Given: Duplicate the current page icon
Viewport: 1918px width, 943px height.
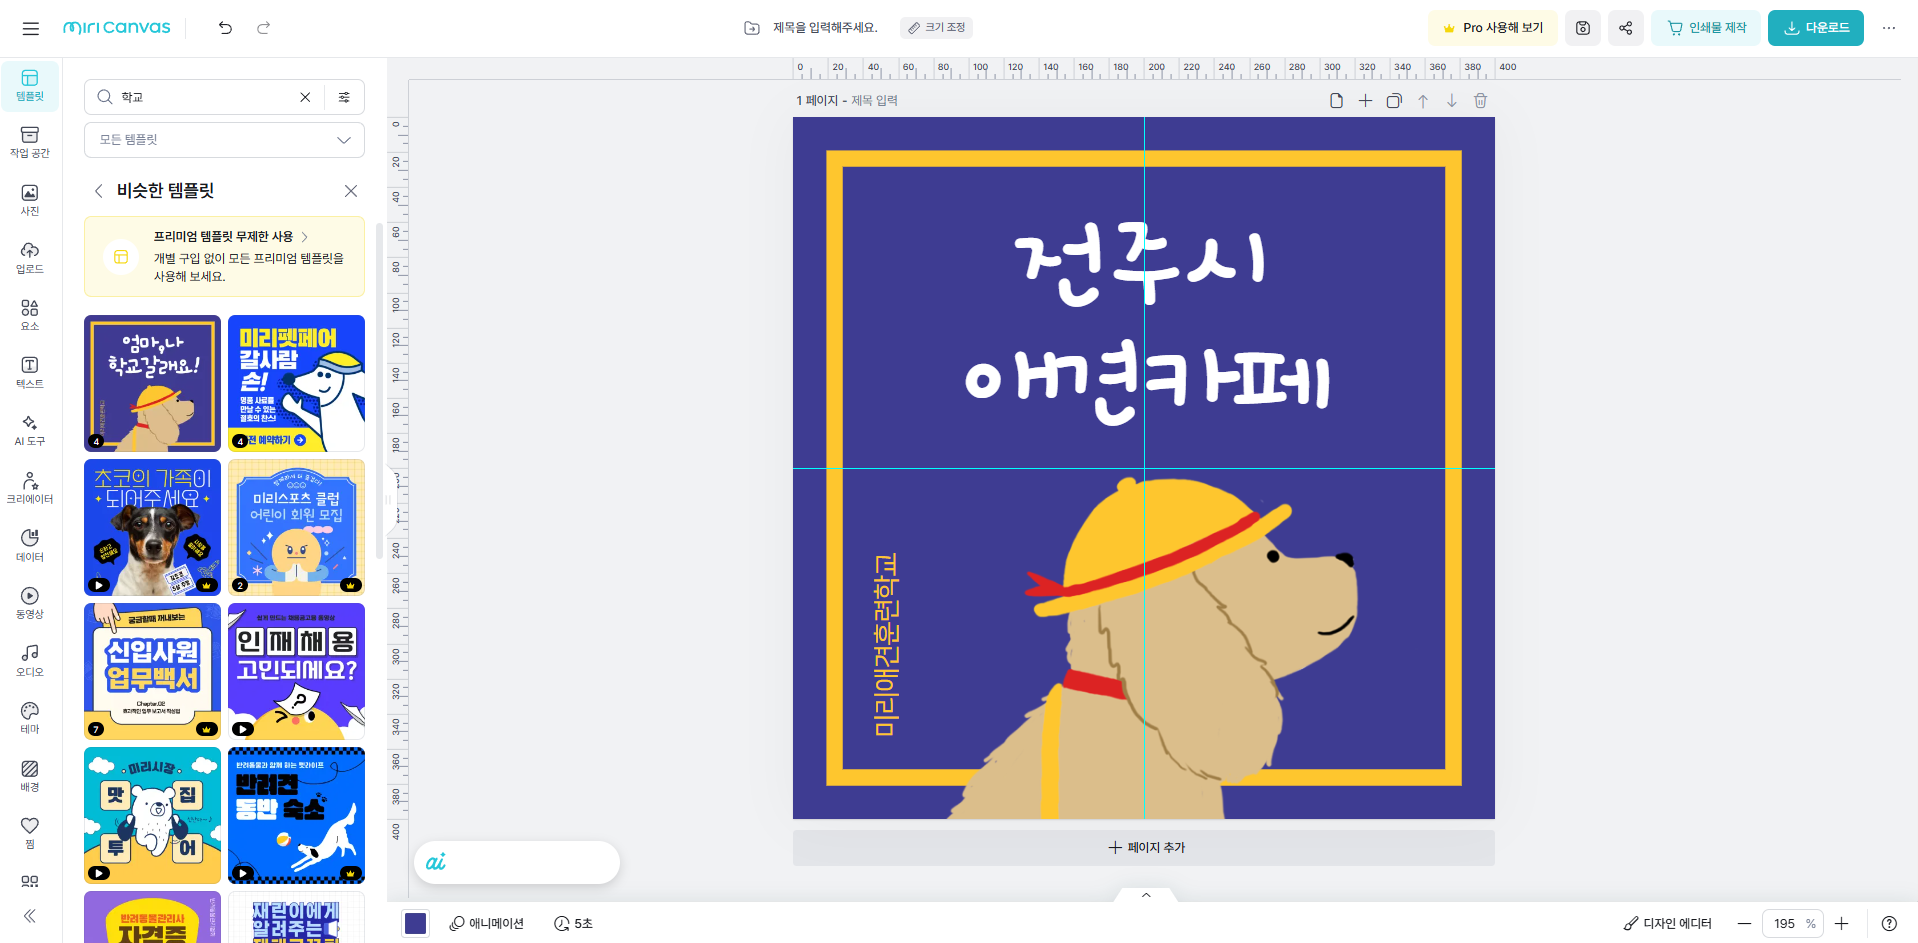Looking at the screenshot, I should [1394, 101].
